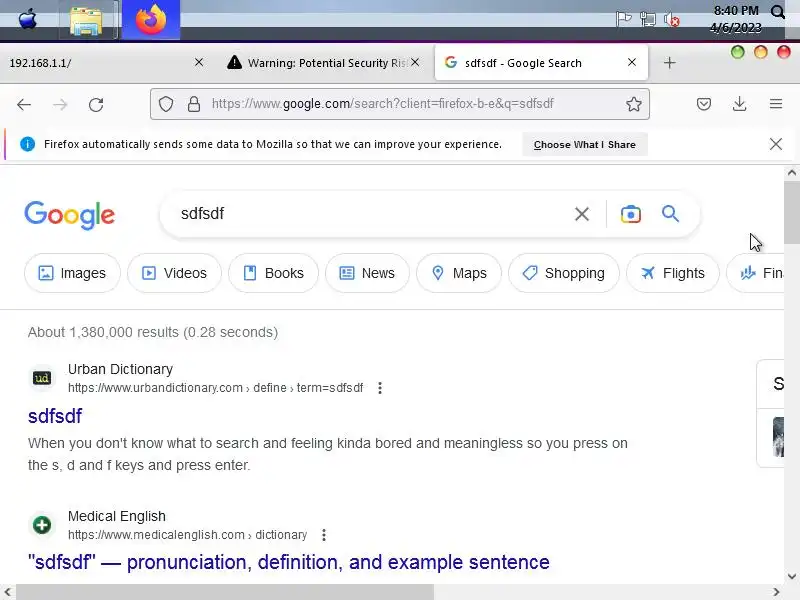
Task: Click the medicalenglish.com URL breadcrumb
Action: (x=187, y=535)
